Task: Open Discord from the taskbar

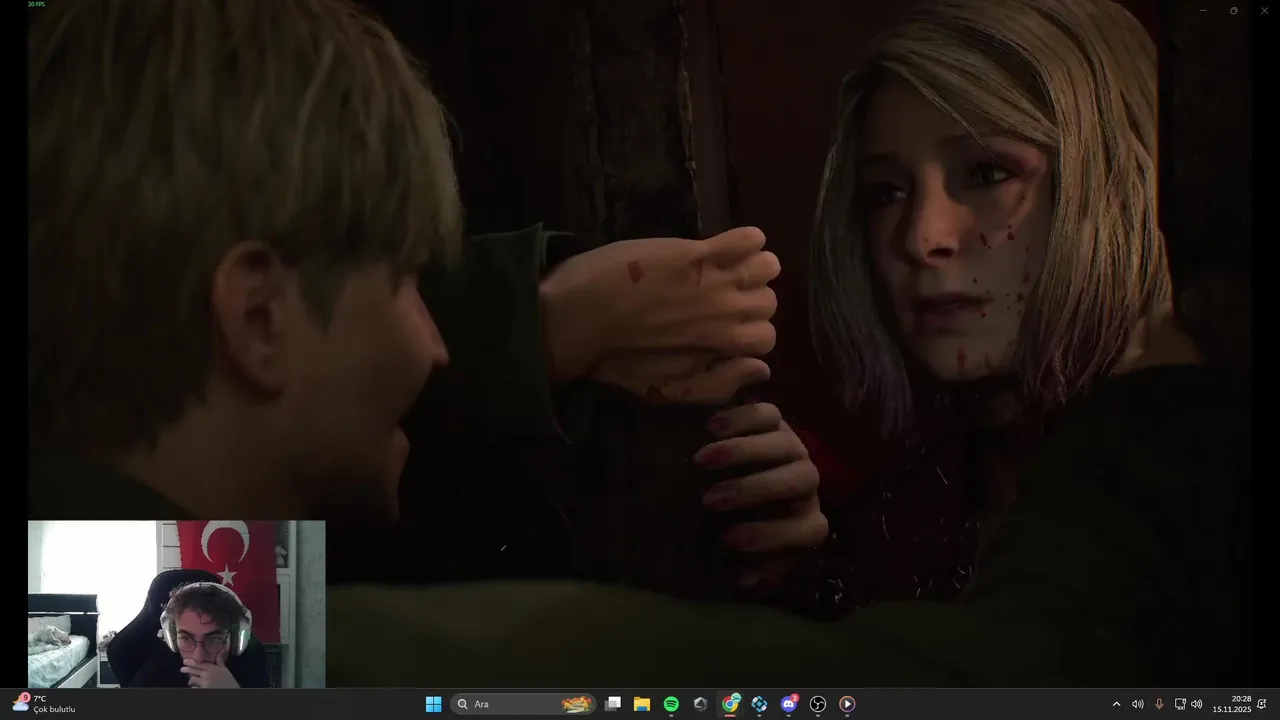Action: pyautogui.click(x=789, y=704)
